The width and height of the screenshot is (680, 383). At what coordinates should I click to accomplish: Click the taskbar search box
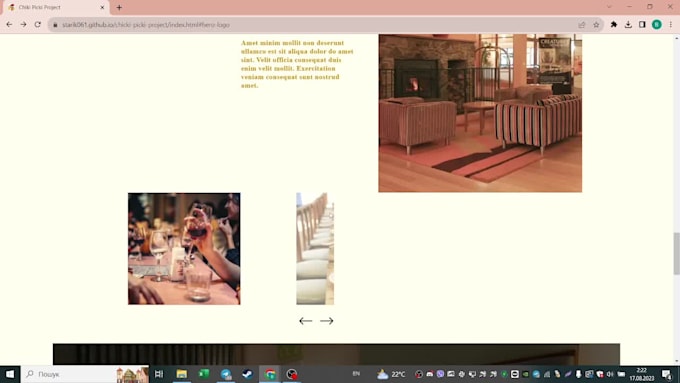(x=85, y=374)
